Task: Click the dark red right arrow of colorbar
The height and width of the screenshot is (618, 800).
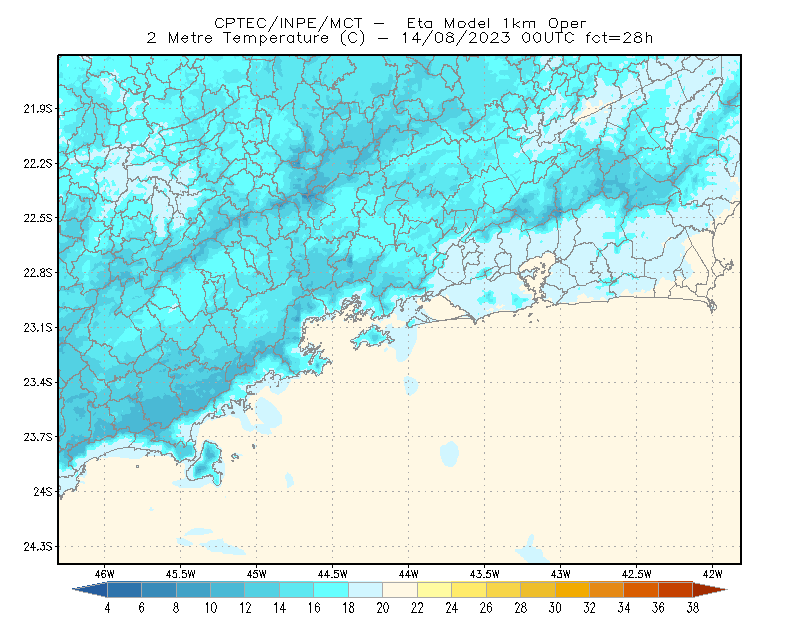Action: (x=710, y=590)
